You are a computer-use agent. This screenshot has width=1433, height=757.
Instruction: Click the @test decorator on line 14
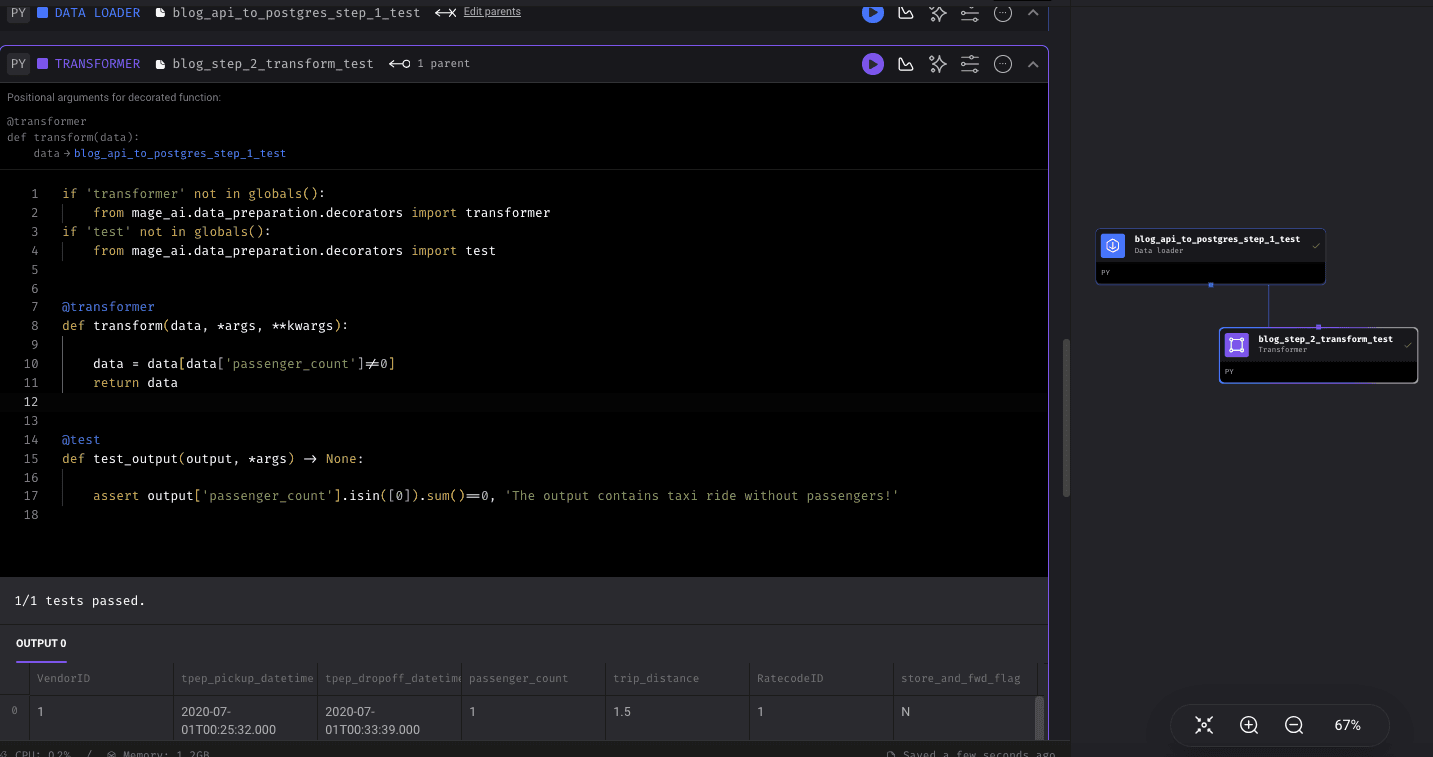click(81, 440)
